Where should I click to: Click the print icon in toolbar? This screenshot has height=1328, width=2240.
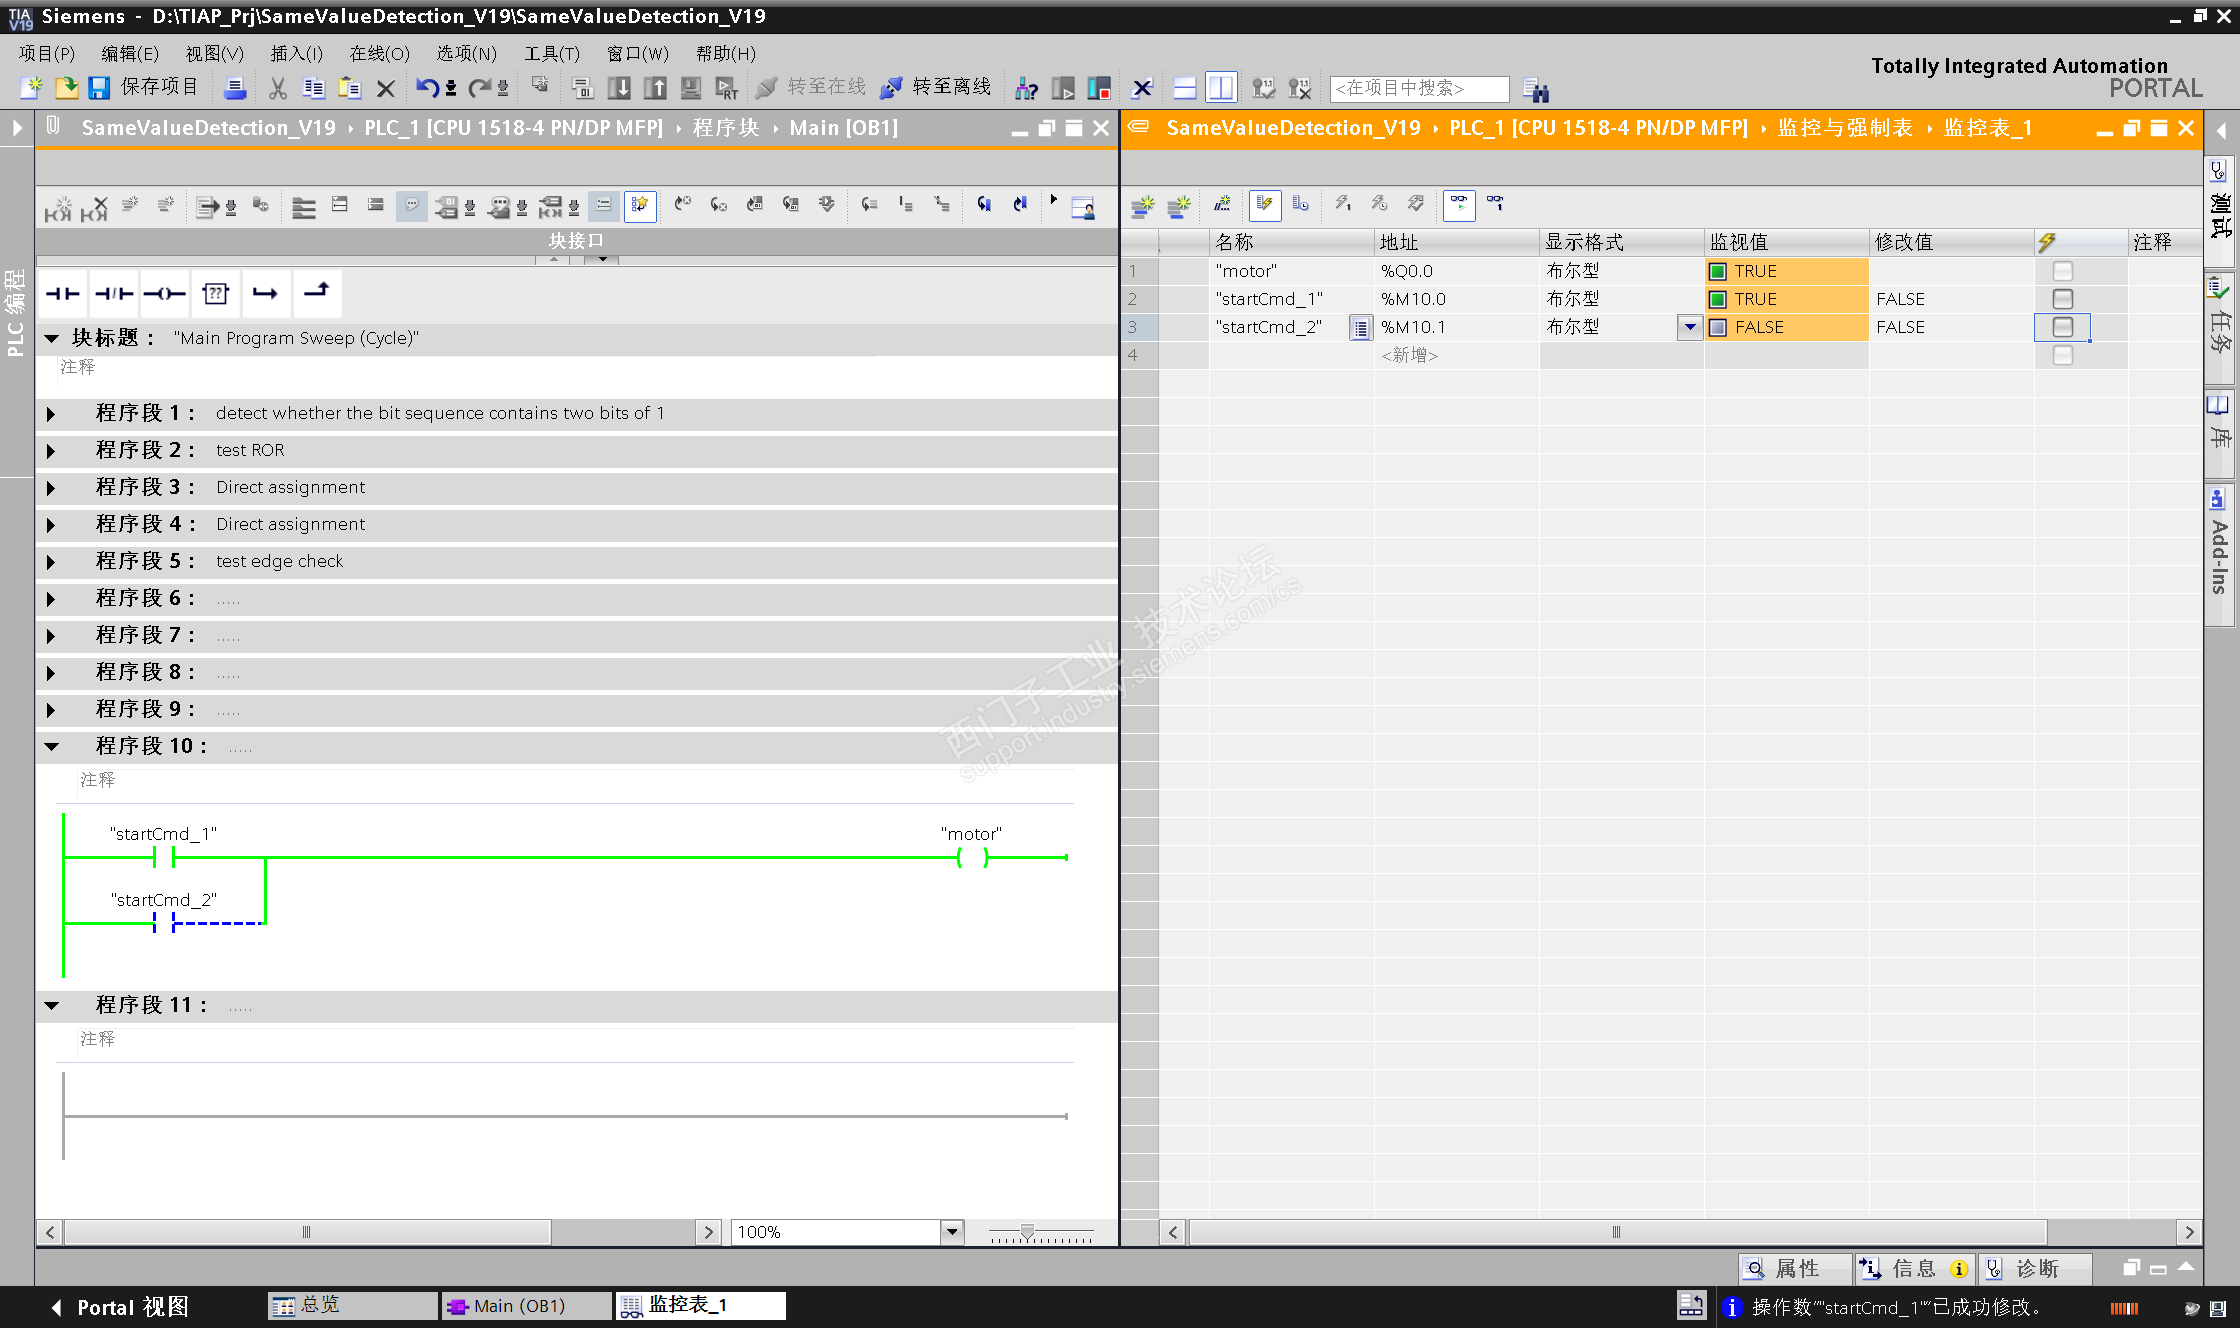click(235, 88)
